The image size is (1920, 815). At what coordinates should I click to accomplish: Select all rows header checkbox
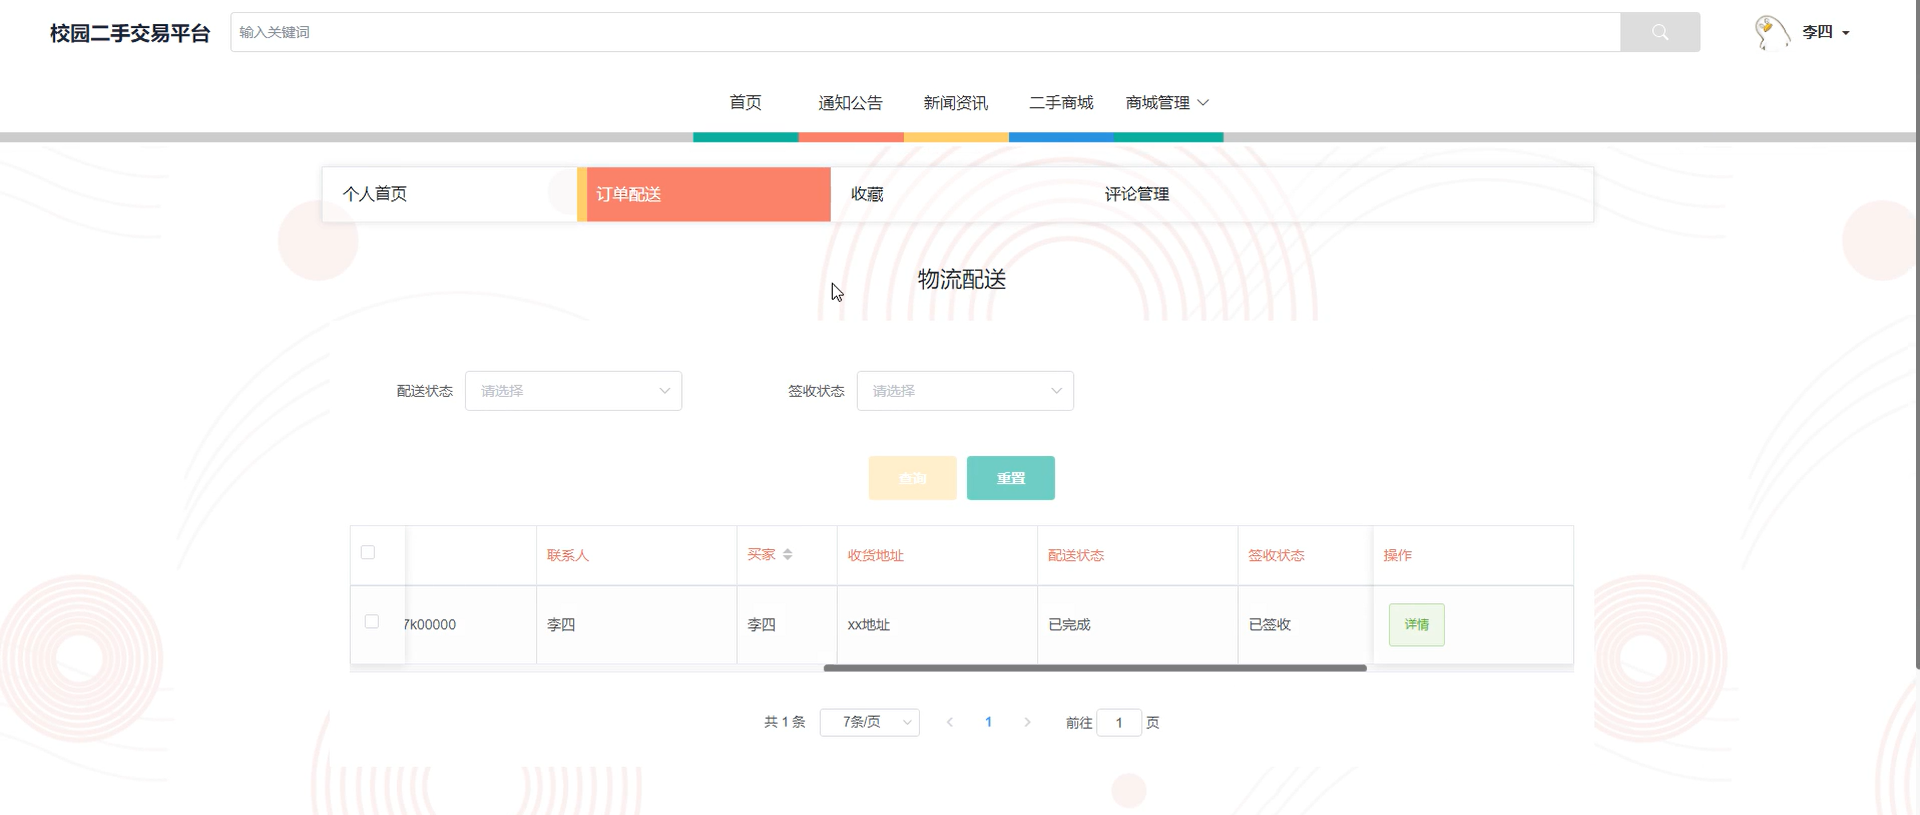click(368, 552)
